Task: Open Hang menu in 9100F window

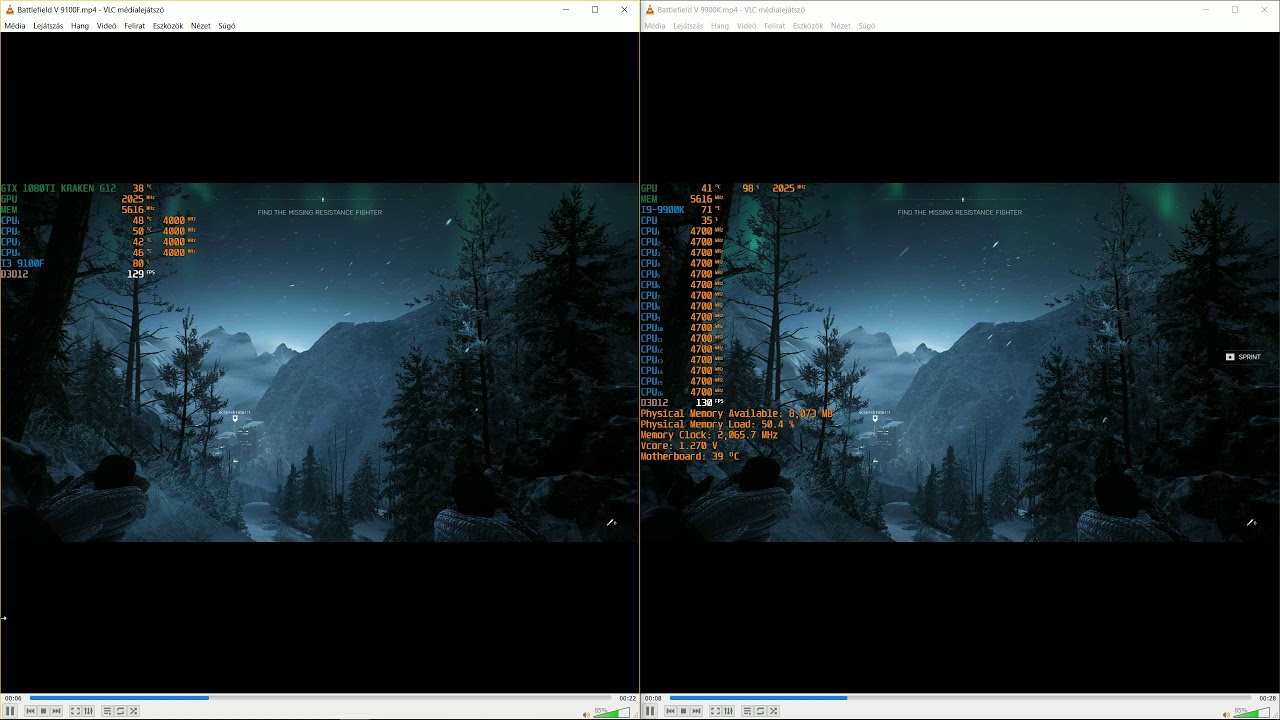Action: 80,26
